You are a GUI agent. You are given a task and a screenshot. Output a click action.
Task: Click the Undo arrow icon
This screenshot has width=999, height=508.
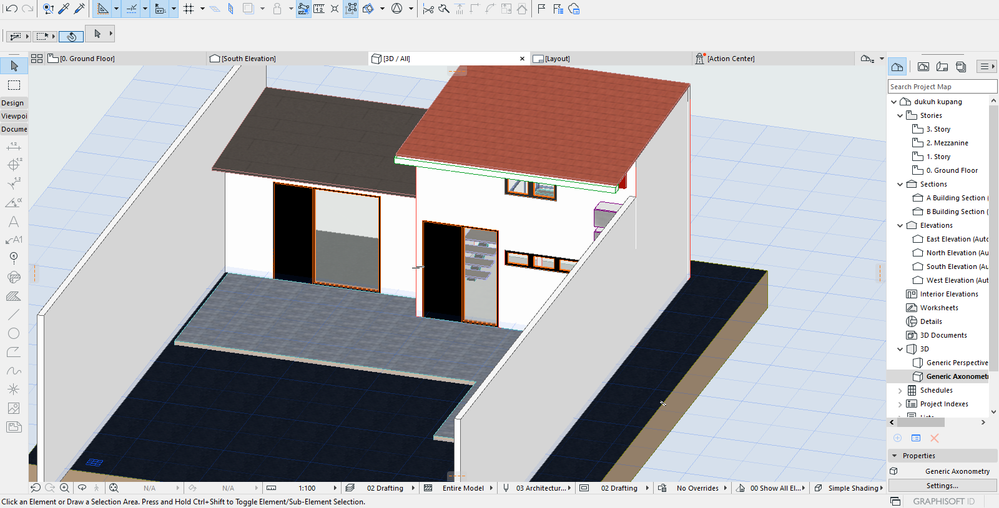click(11, 9)
